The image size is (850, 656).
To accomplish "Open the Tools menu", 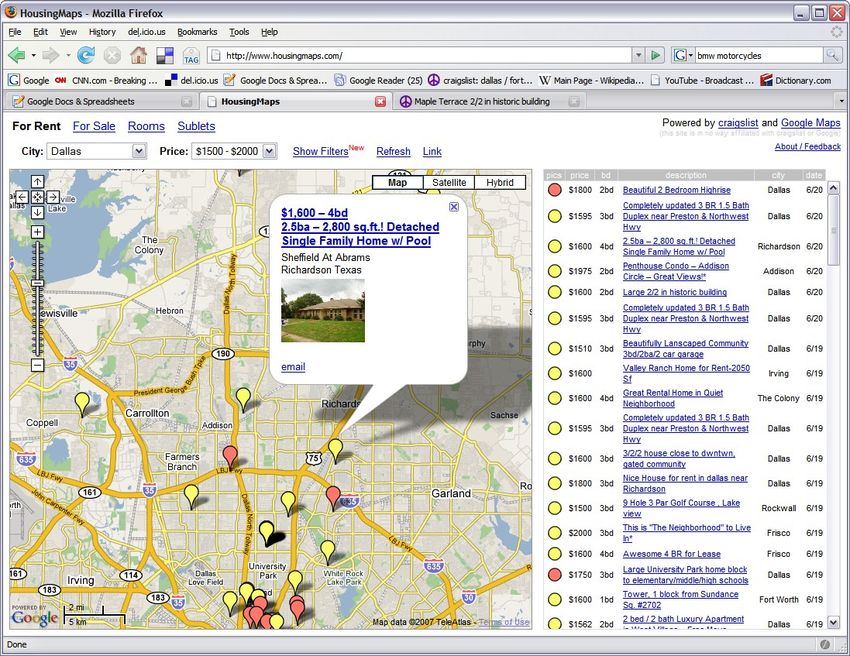I will click(x=239, y=32).
